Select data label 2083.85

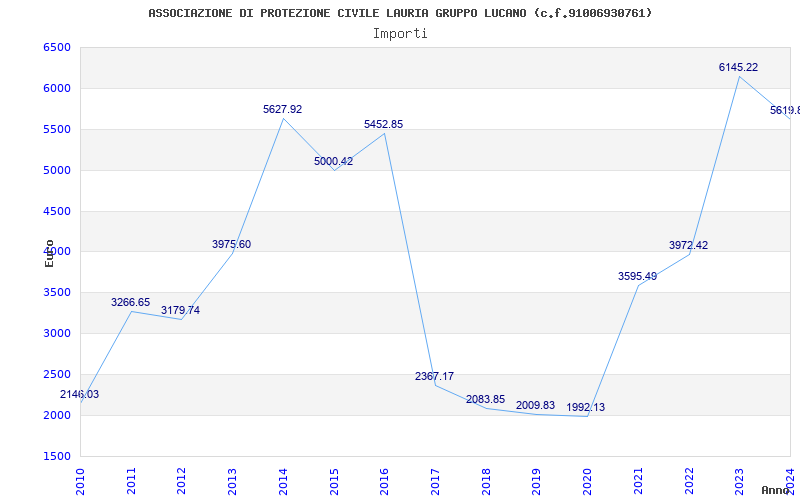click(486, 399)
